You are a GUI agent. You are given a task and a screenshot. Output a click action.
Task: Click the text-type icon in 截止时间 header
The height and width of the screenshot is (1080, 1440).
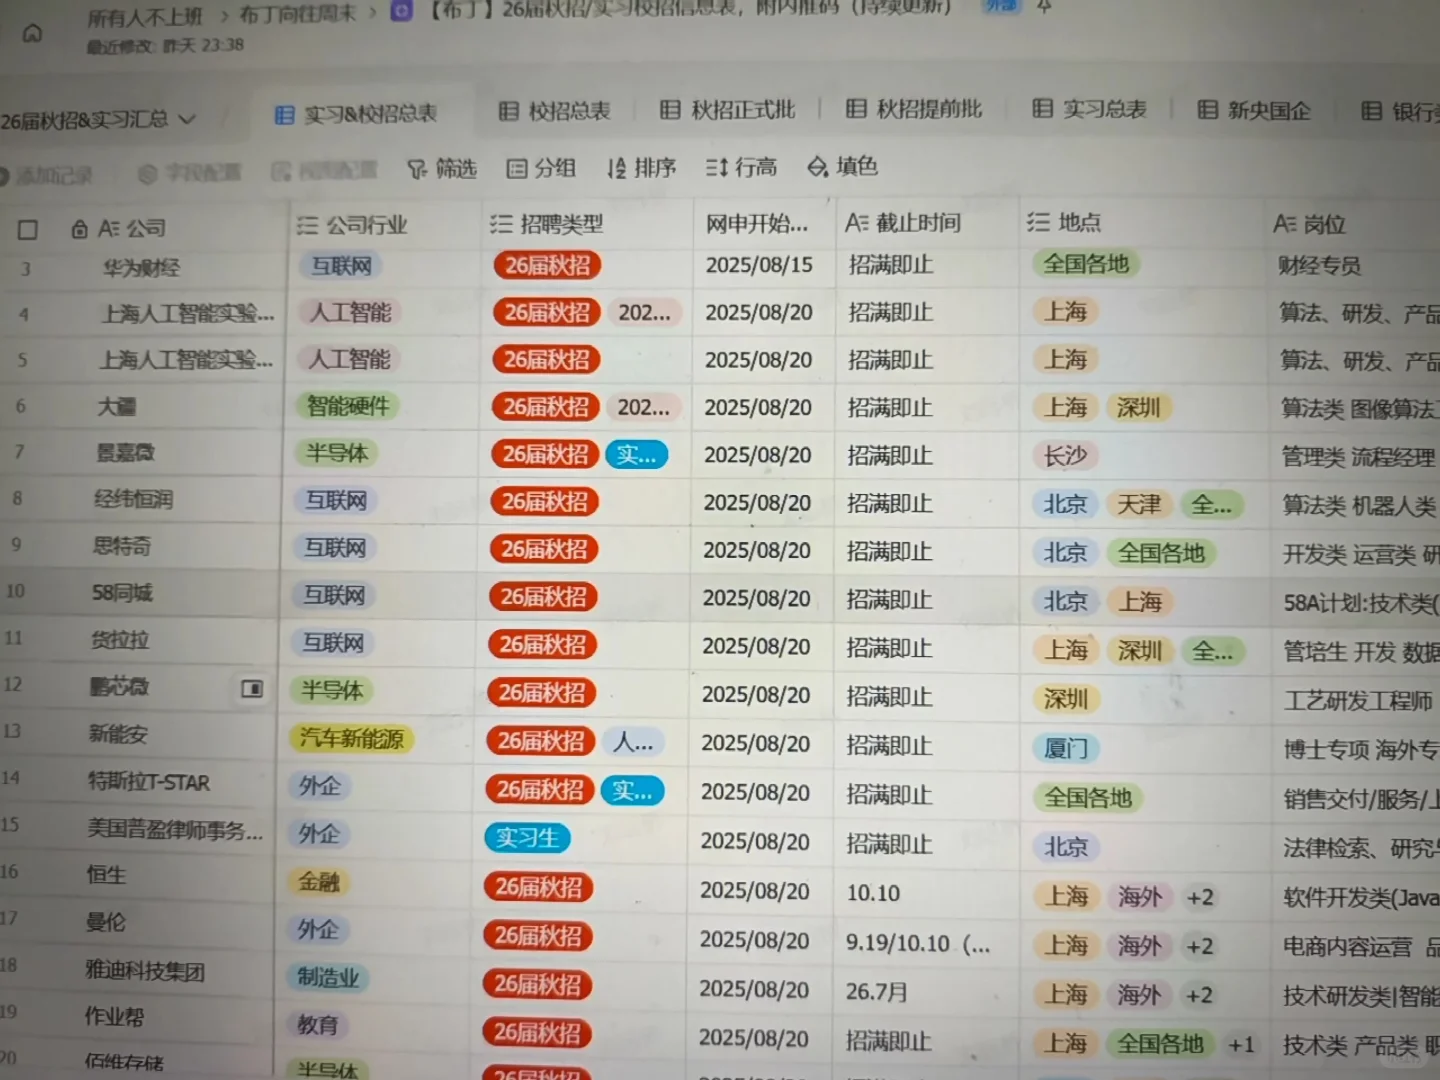point(857,222)
